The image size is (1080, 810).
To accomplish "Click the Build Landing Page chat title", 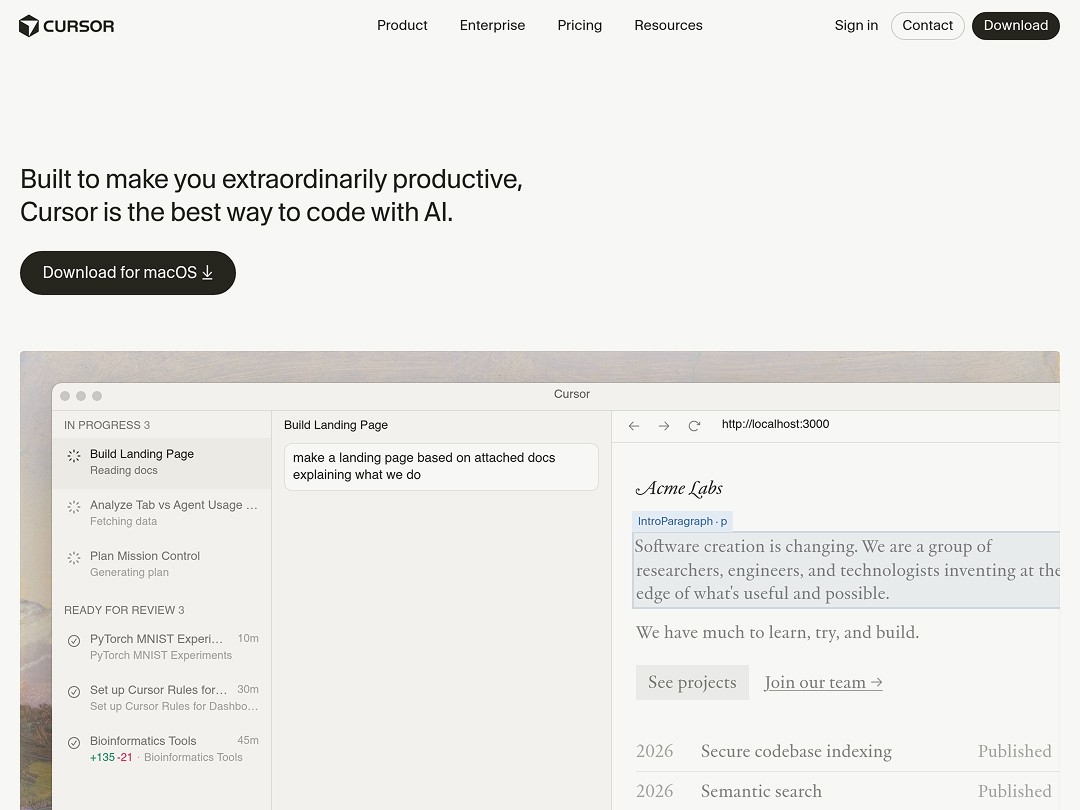I will pyautogui.click(x=336, y=425).
